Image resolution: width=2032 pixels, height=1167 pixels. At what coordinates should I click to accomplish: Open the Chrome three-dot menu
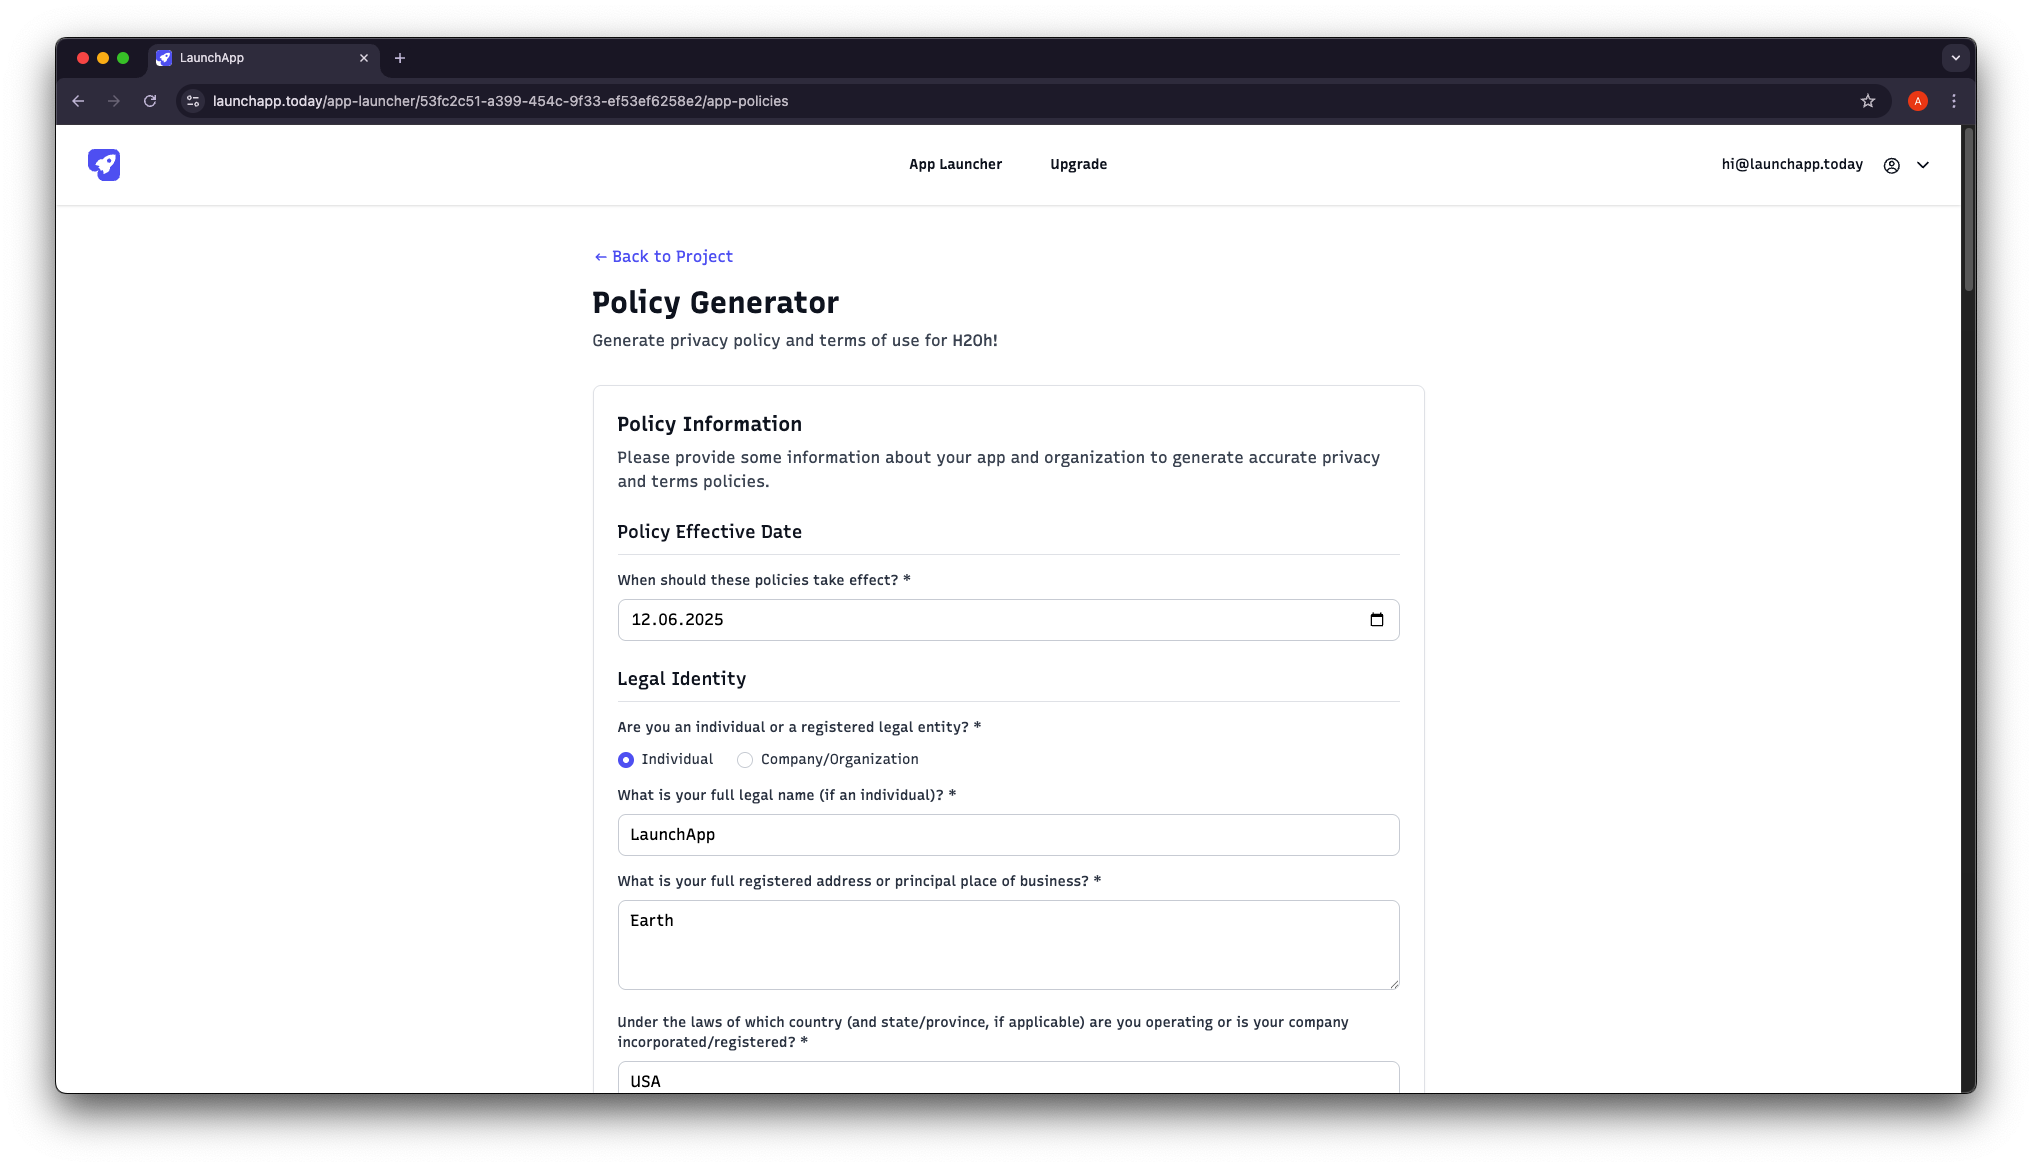pos(1953,101)
